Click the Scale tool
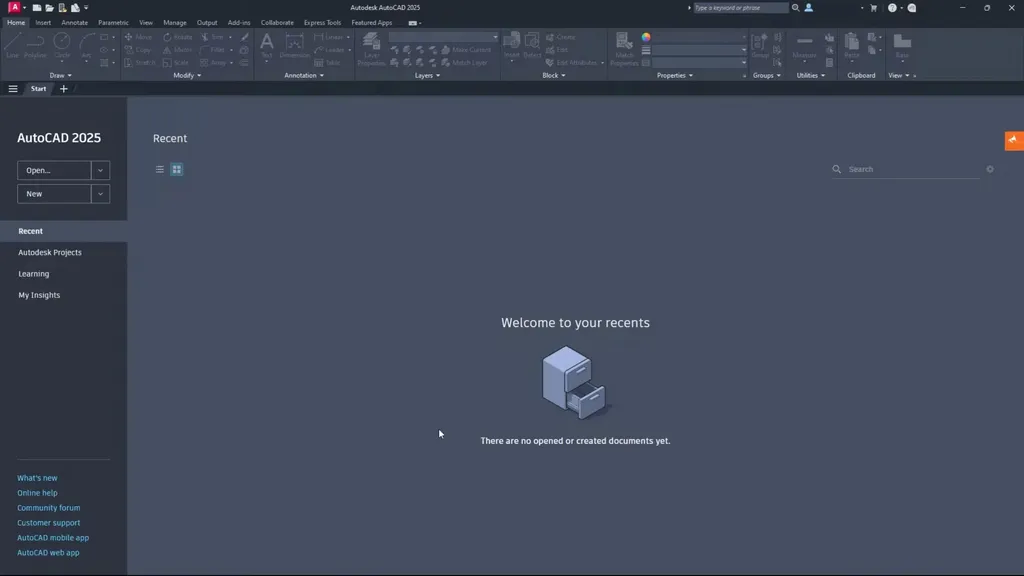1024x576 pixels. (x=176, y=63)
